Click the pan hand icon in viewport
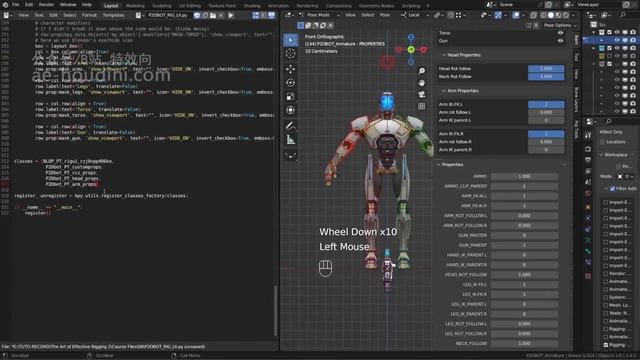 422,83
